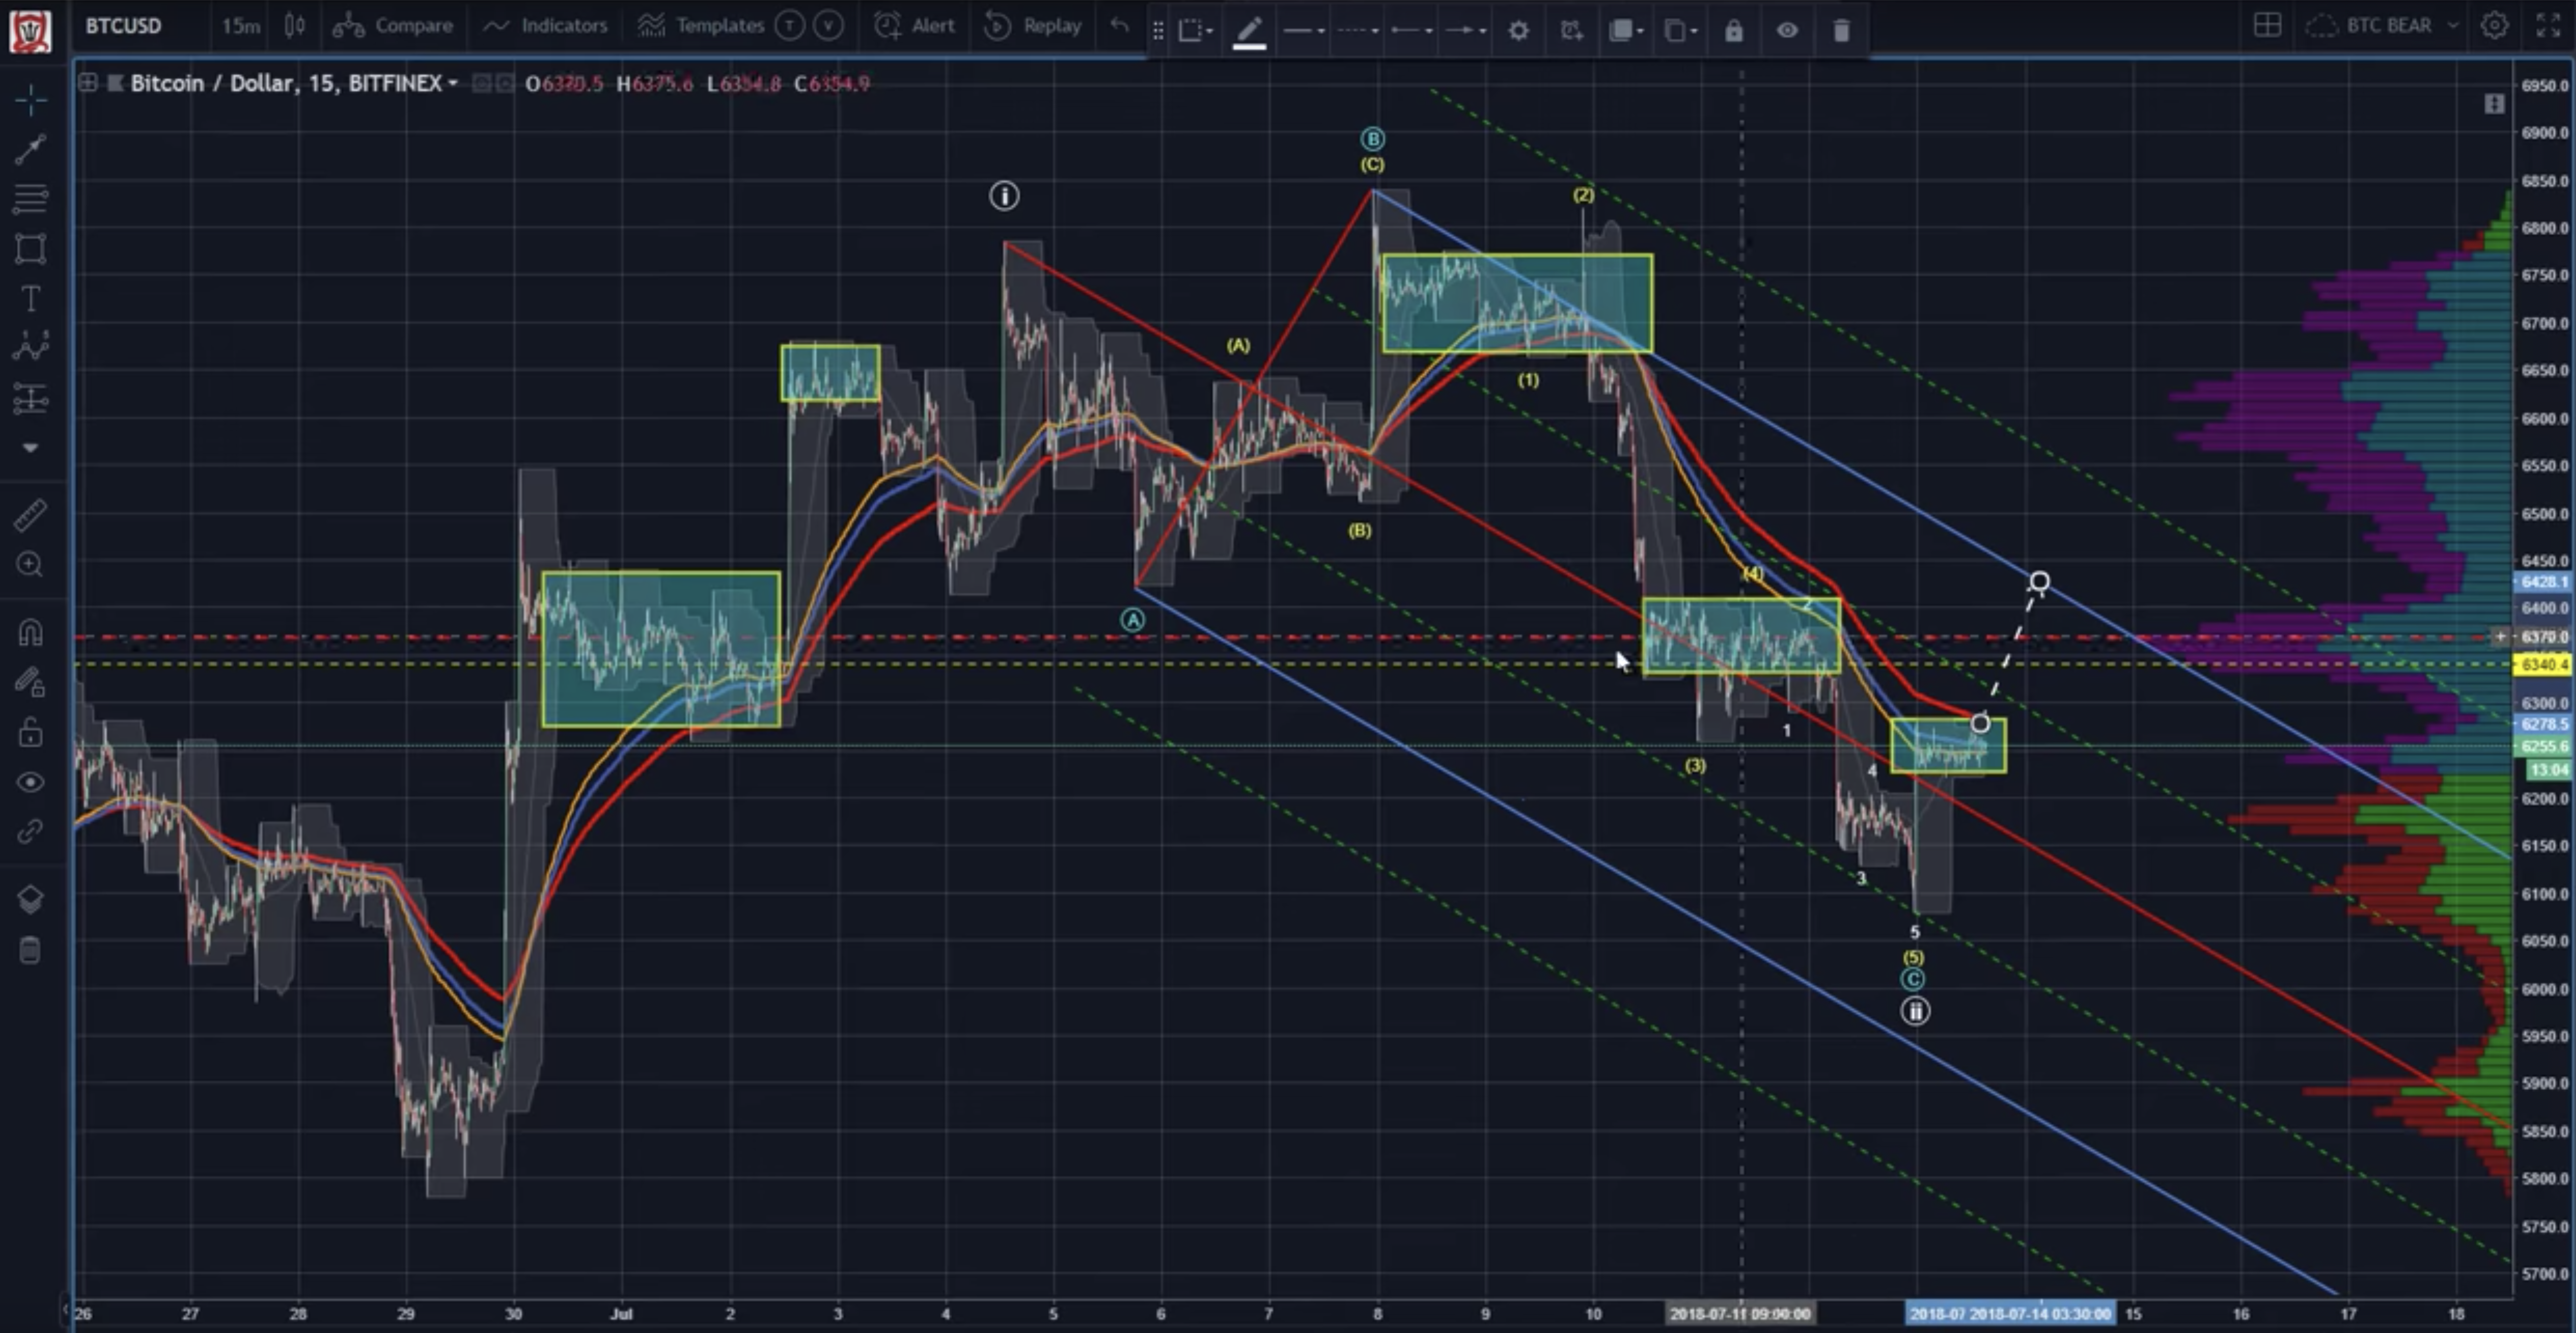Open chart settings gear at top right
Screen dimensions: 2576x1333
click(2494, 26)
